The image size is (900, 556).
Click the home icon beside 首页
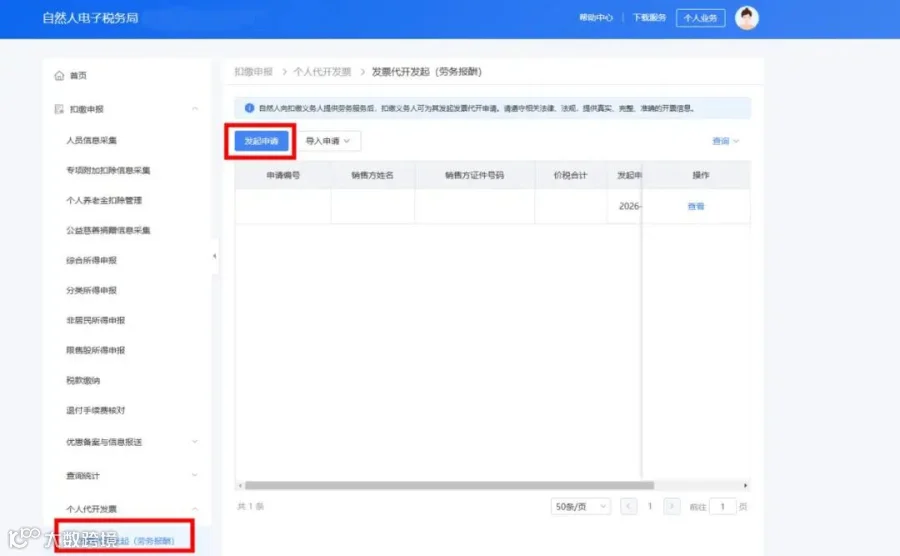pos(59,76)
